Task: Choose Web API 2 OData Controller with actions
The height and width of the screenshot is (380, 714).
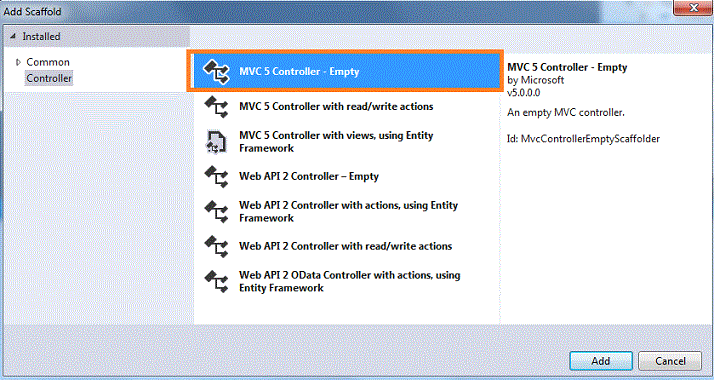Action: pos(346,281)
